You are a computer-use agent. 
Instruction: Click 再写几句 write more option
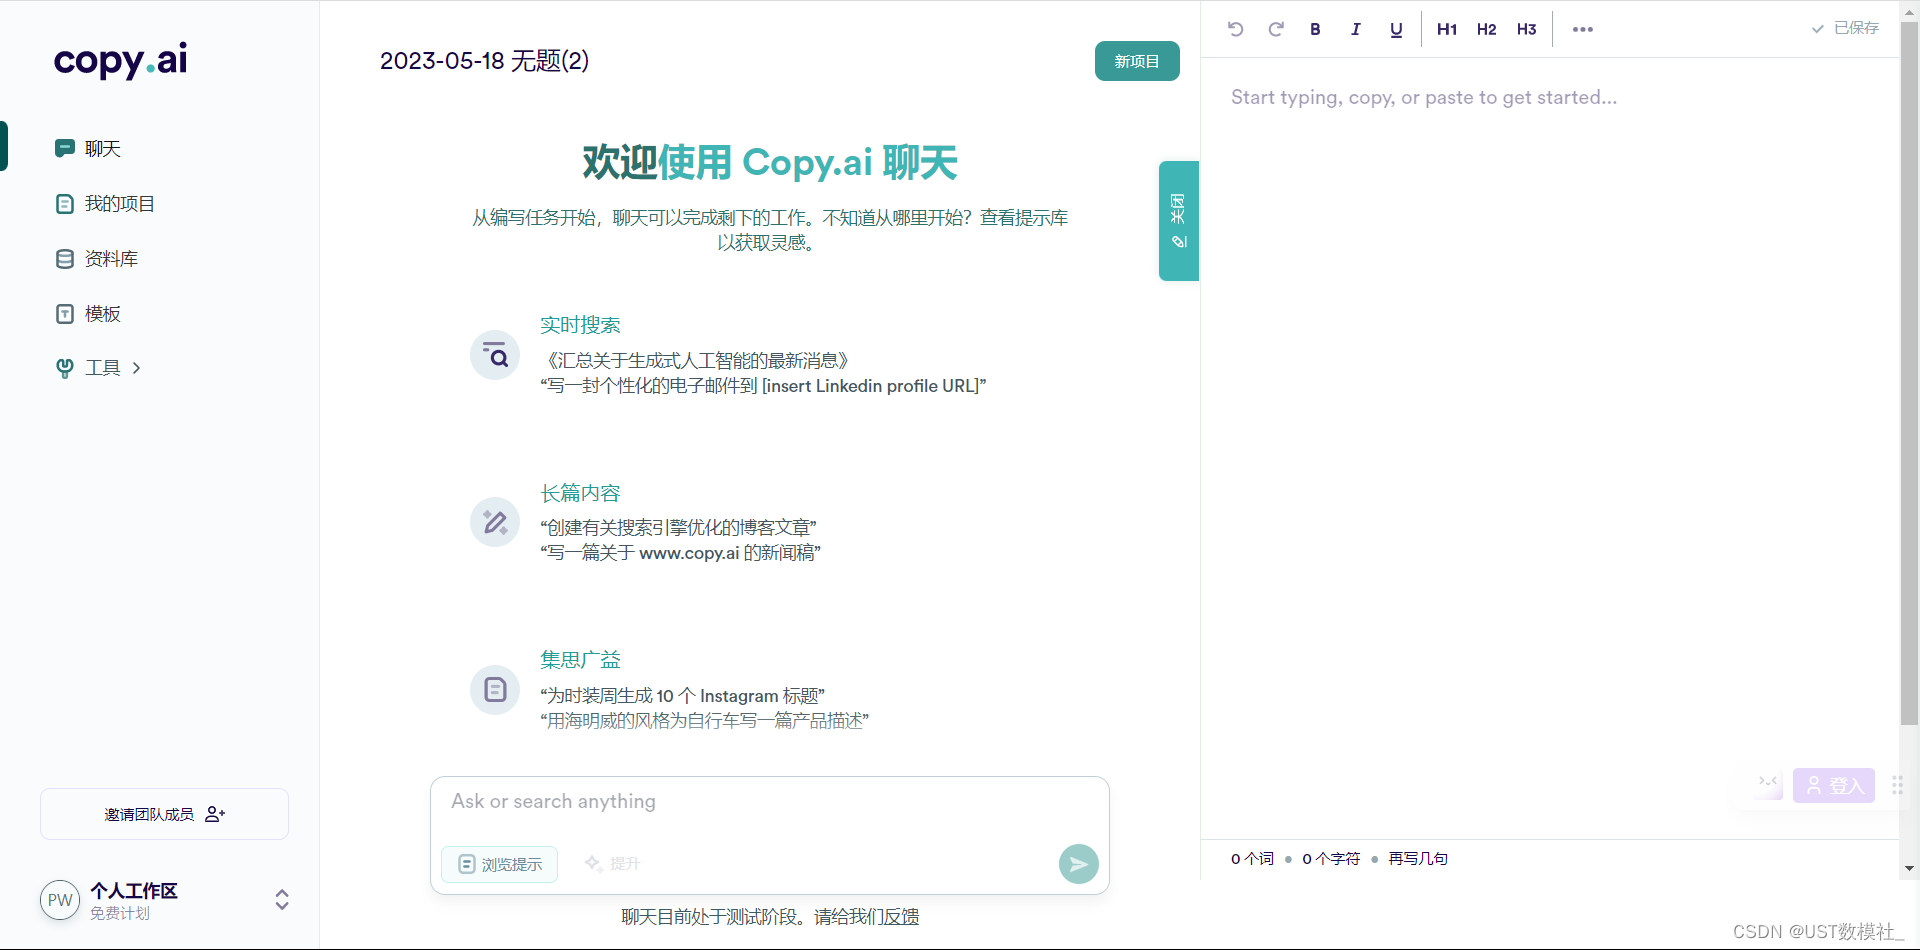(1418, 859)
